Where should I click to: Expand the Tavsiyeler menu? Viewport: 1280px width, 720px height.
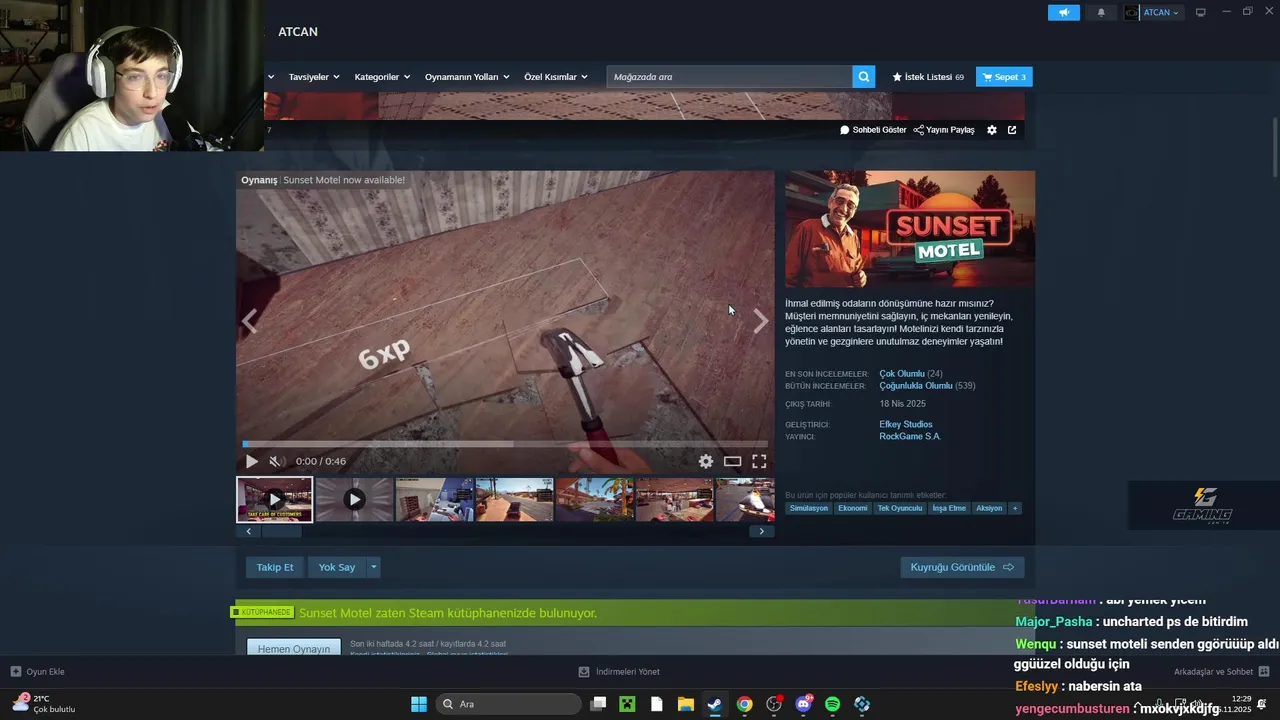point(314,77)
